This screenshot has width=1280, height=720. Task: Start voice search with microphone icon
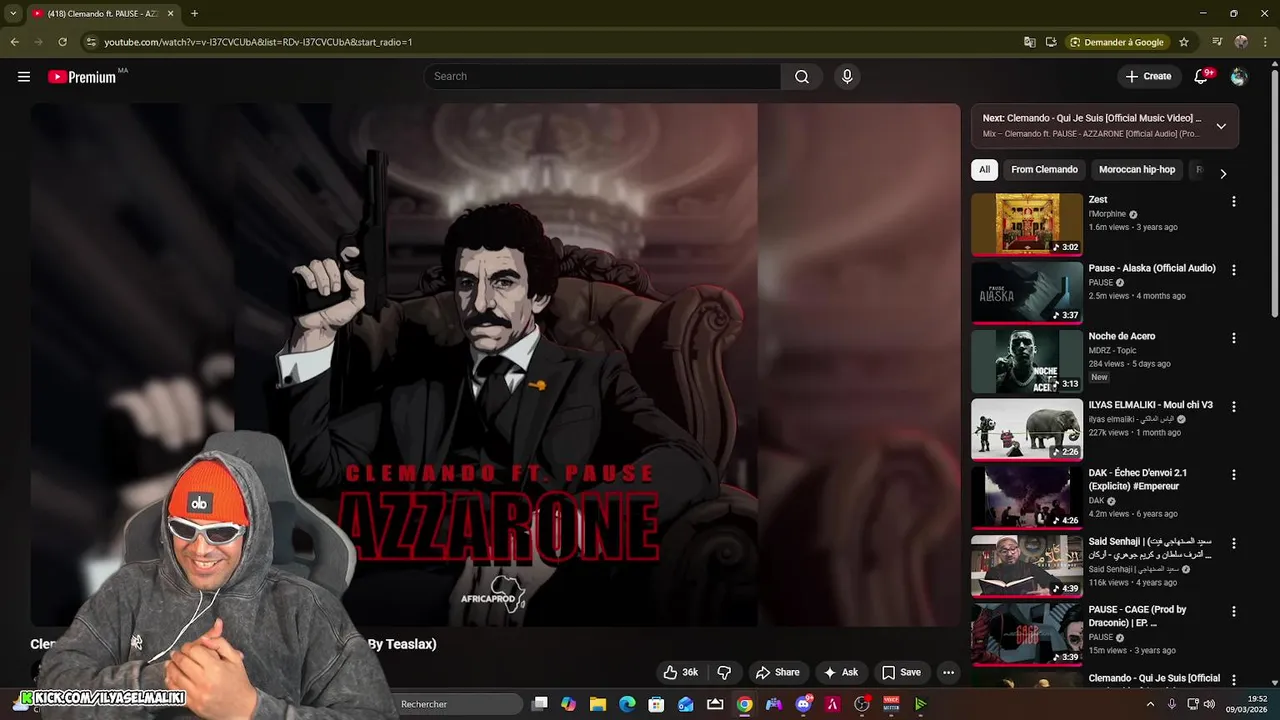click(x=847, y=77)
